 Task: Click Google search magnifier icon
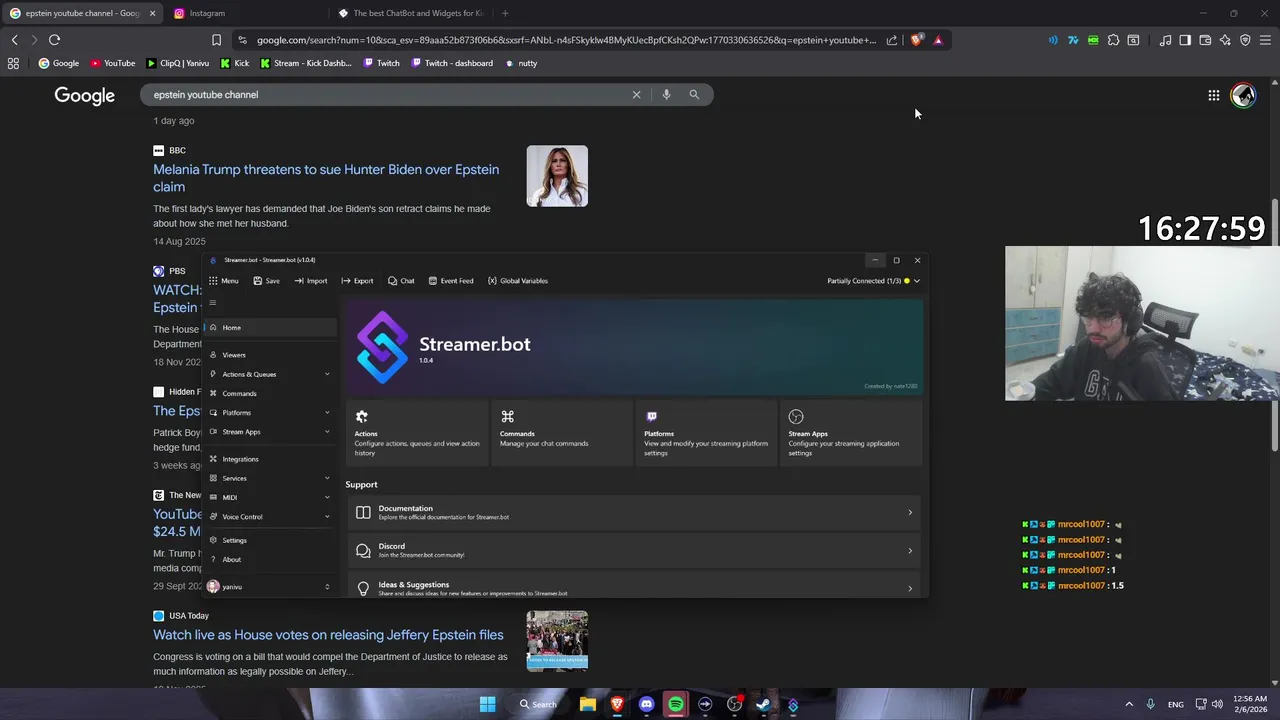(x=694, y=95)
